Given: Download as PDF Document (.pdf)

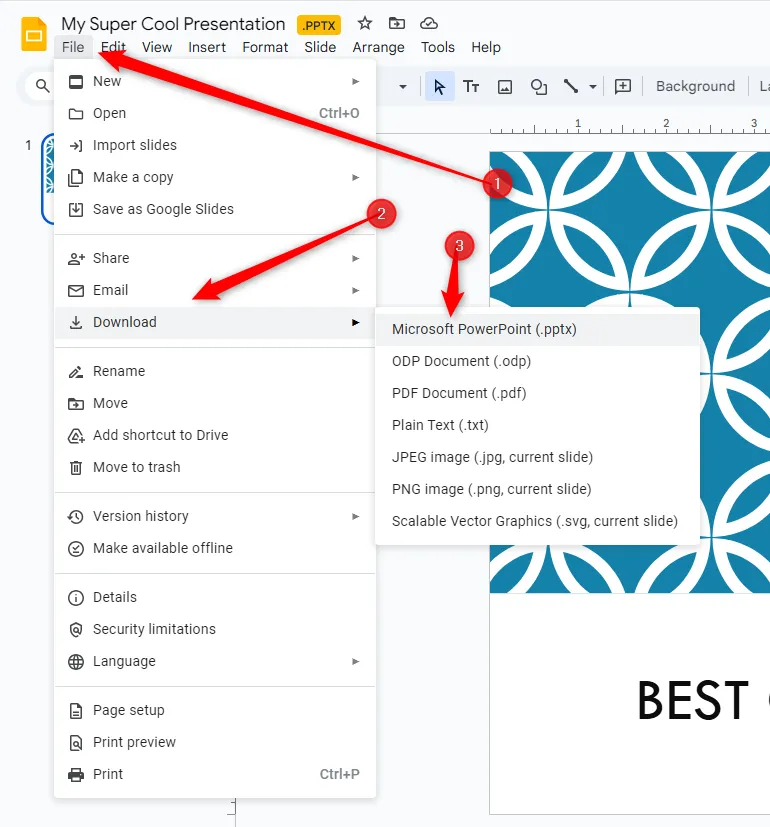Looking at the screenshot, I should tap(537, 393).
